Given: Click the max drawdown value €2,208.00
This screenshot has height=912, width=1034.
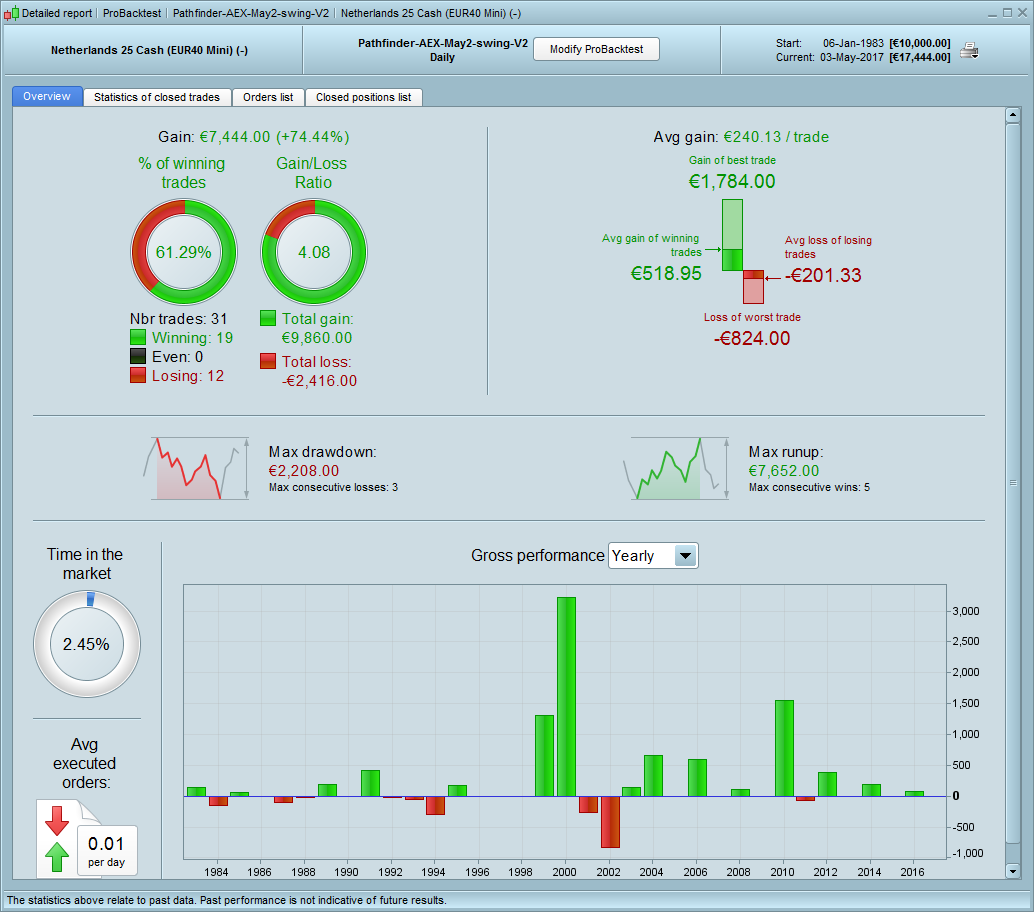Looking at the screenshot, I should [304, 471].
